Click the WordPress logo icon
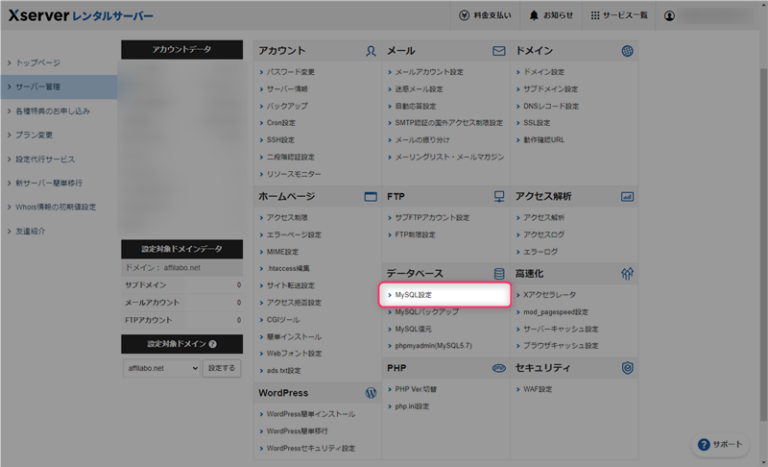The width and height of the screenshot is (768, 467). coord(370,393)
